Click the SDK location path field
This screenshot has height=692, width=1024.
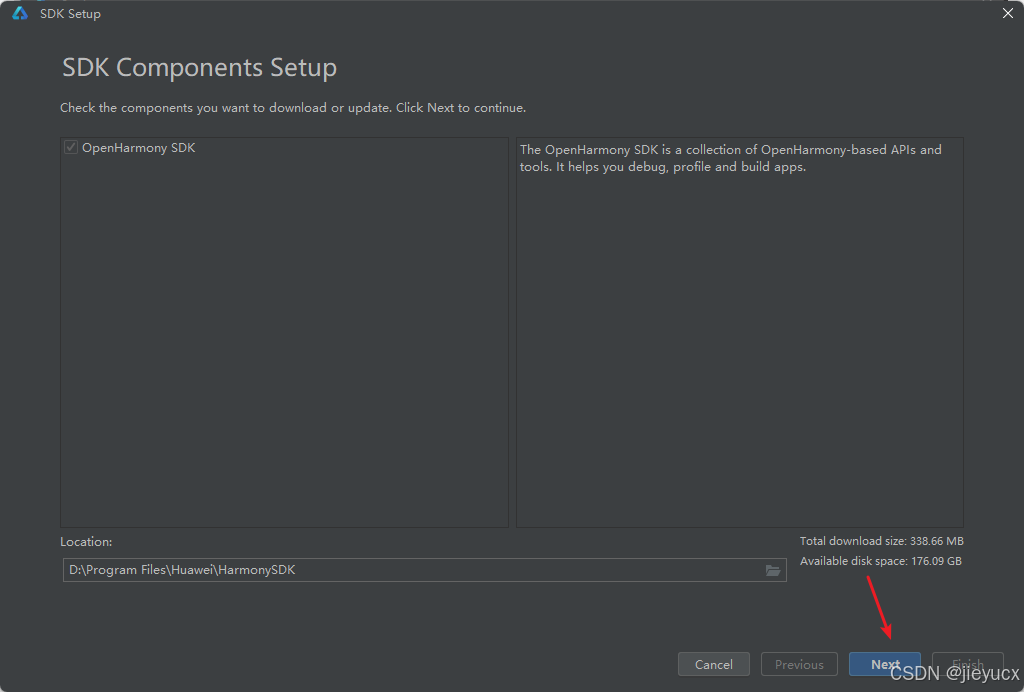(x=424, y=570)
